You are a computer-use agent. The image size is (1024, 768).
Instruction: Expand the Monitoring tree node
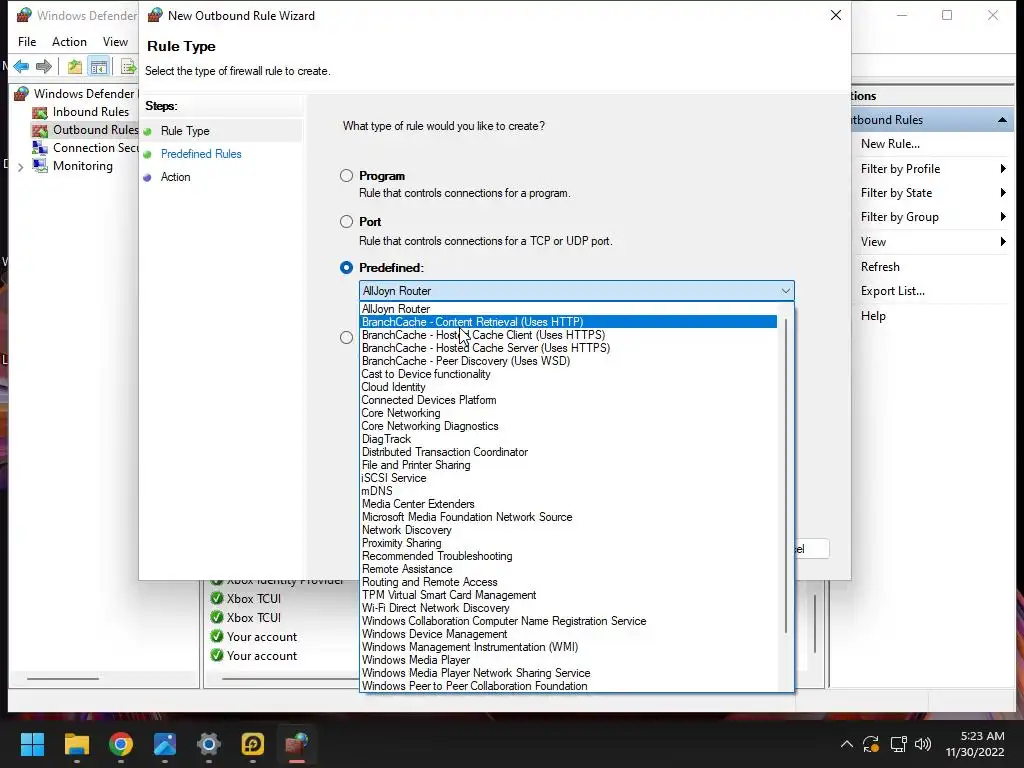pyautogui.click(x=21, y=167)
